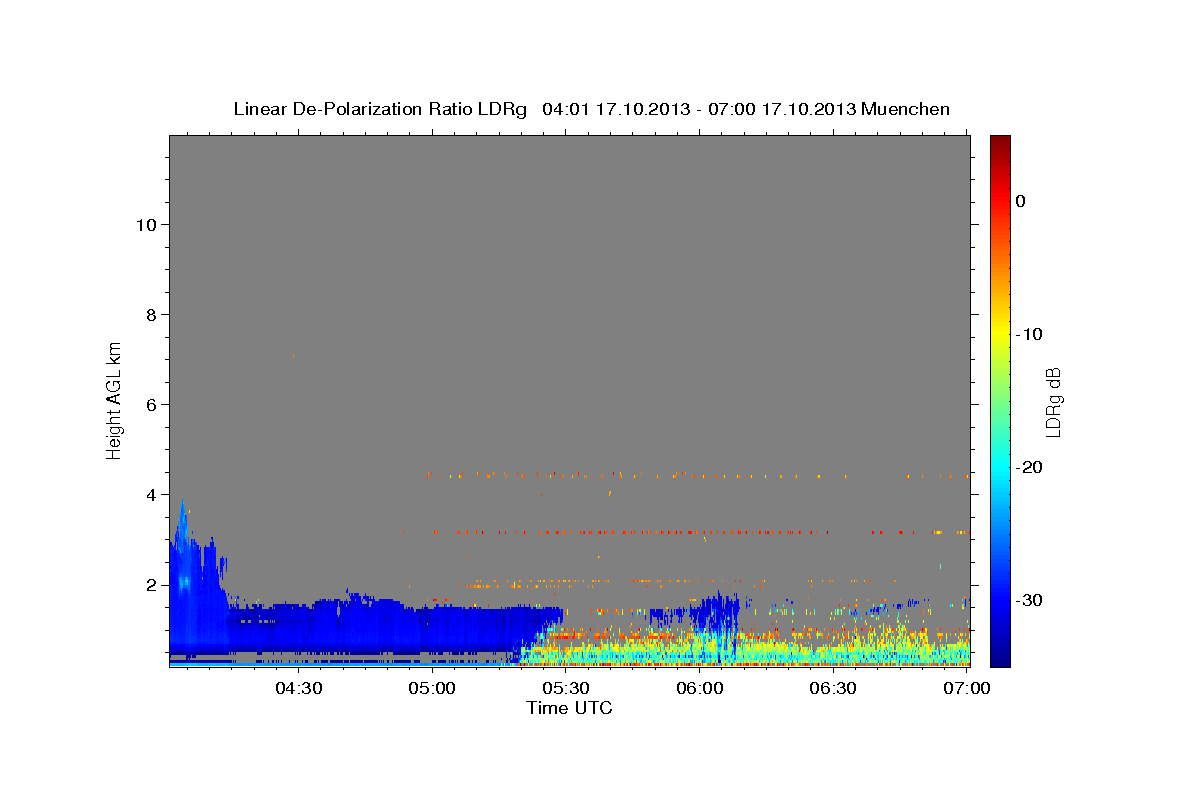
Task: Click the height tick label 4
Action: coord(149,495)
